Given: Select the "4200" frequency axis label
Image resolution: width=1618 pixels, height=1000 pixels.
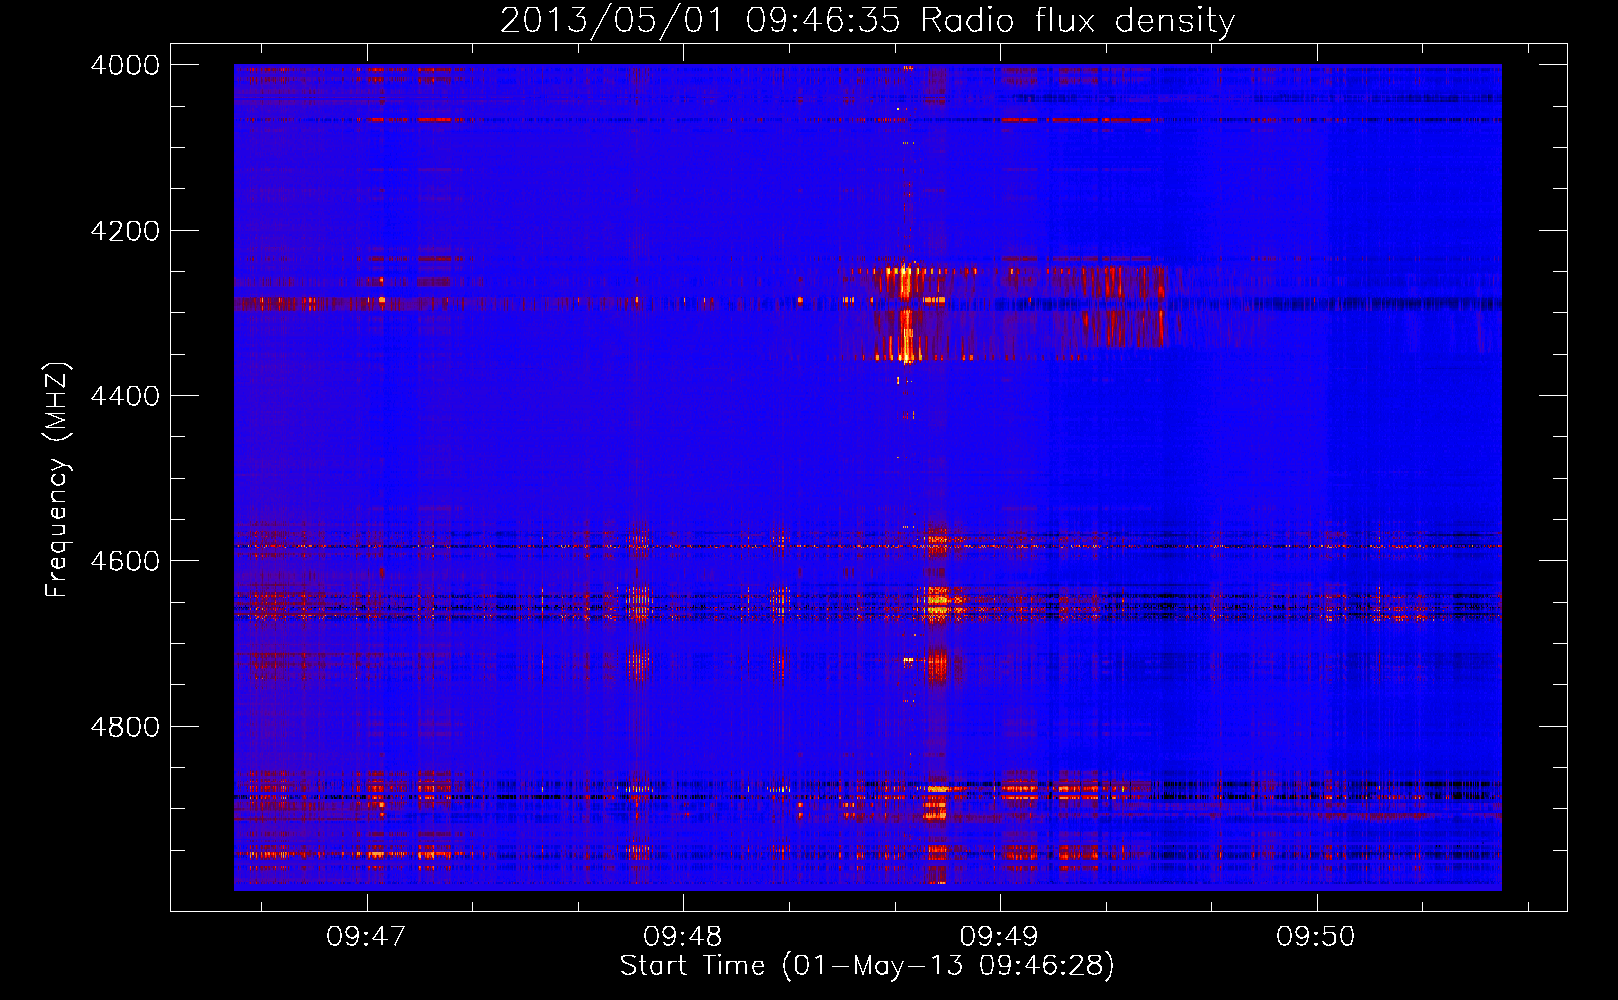Looking at the screenshot, I should [x=125, y=231].
